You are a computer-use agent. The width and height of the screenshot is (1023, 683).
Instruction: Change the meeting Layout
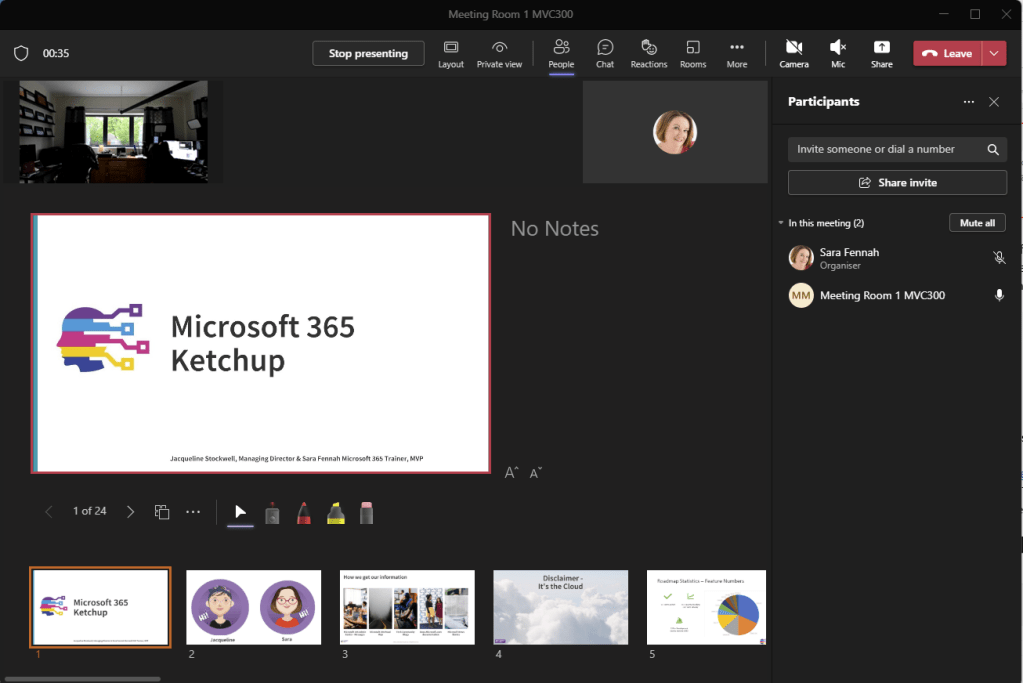point(451,53)
